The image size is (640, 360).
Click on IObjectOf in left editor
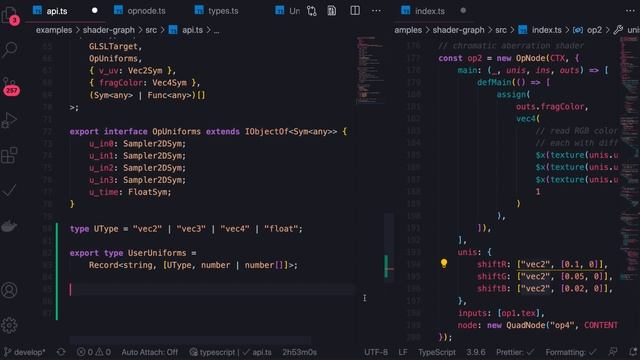pyautogui.click(x=267, y=131)
